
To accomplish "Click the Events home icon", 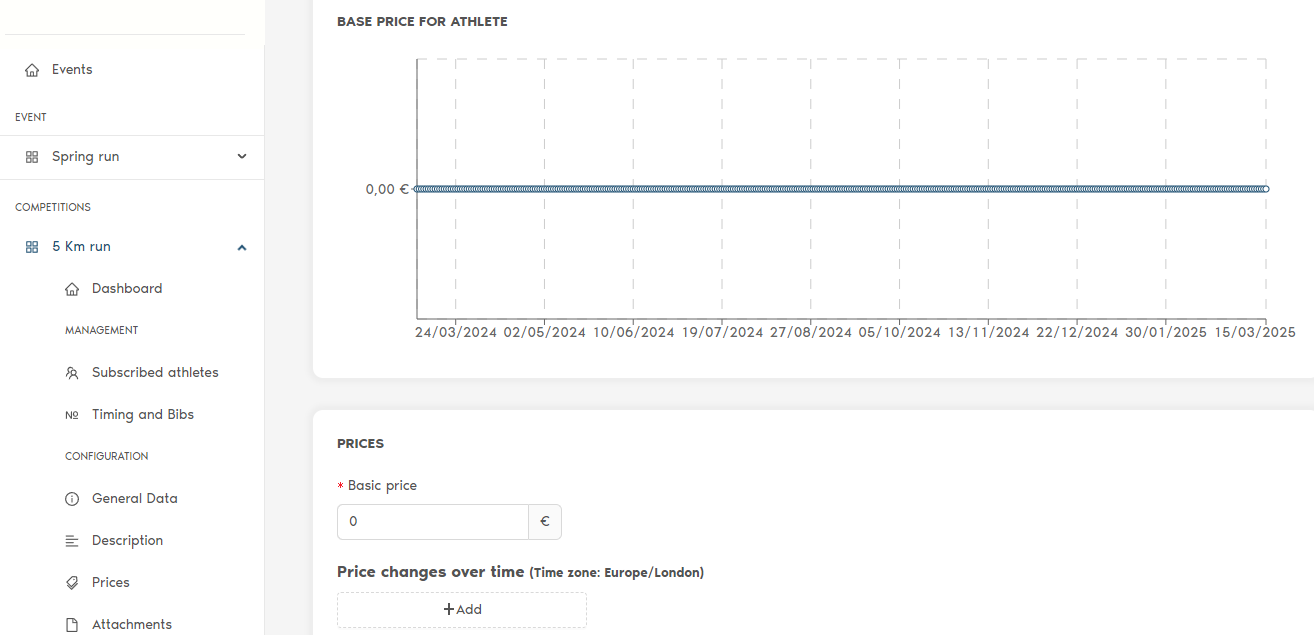I will click(x=32, y=70).
